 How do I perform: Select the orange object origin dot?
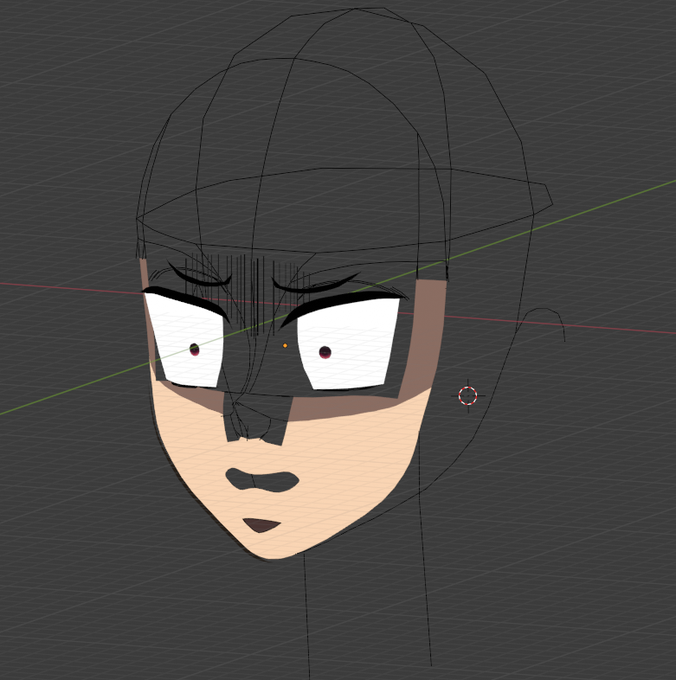point(285,346)
